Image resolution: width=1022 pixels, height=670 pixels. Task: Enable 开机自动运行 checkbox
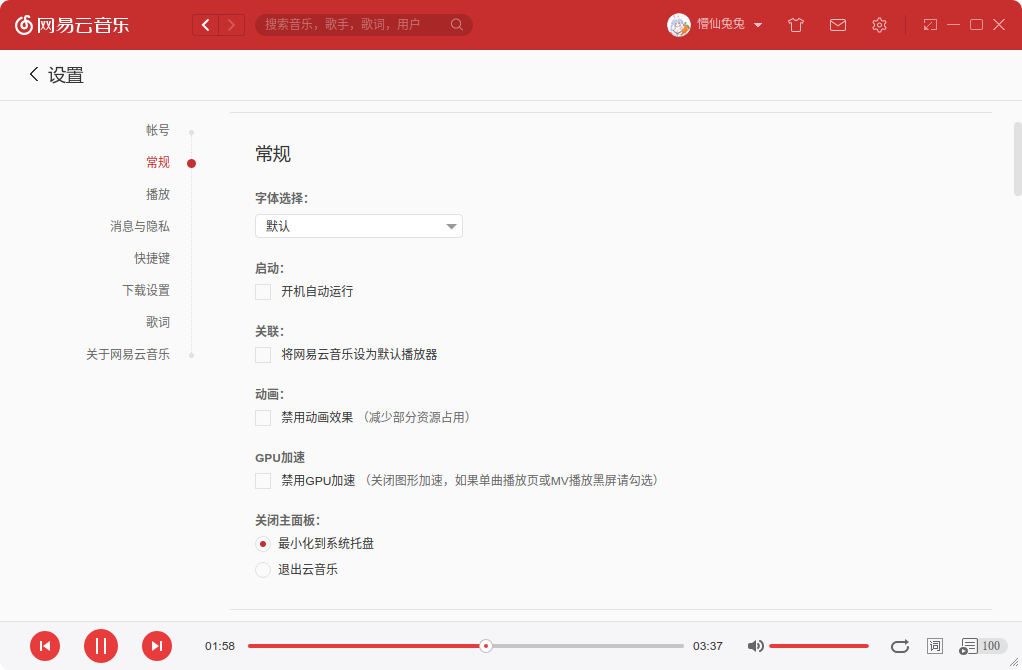[263, 292]
